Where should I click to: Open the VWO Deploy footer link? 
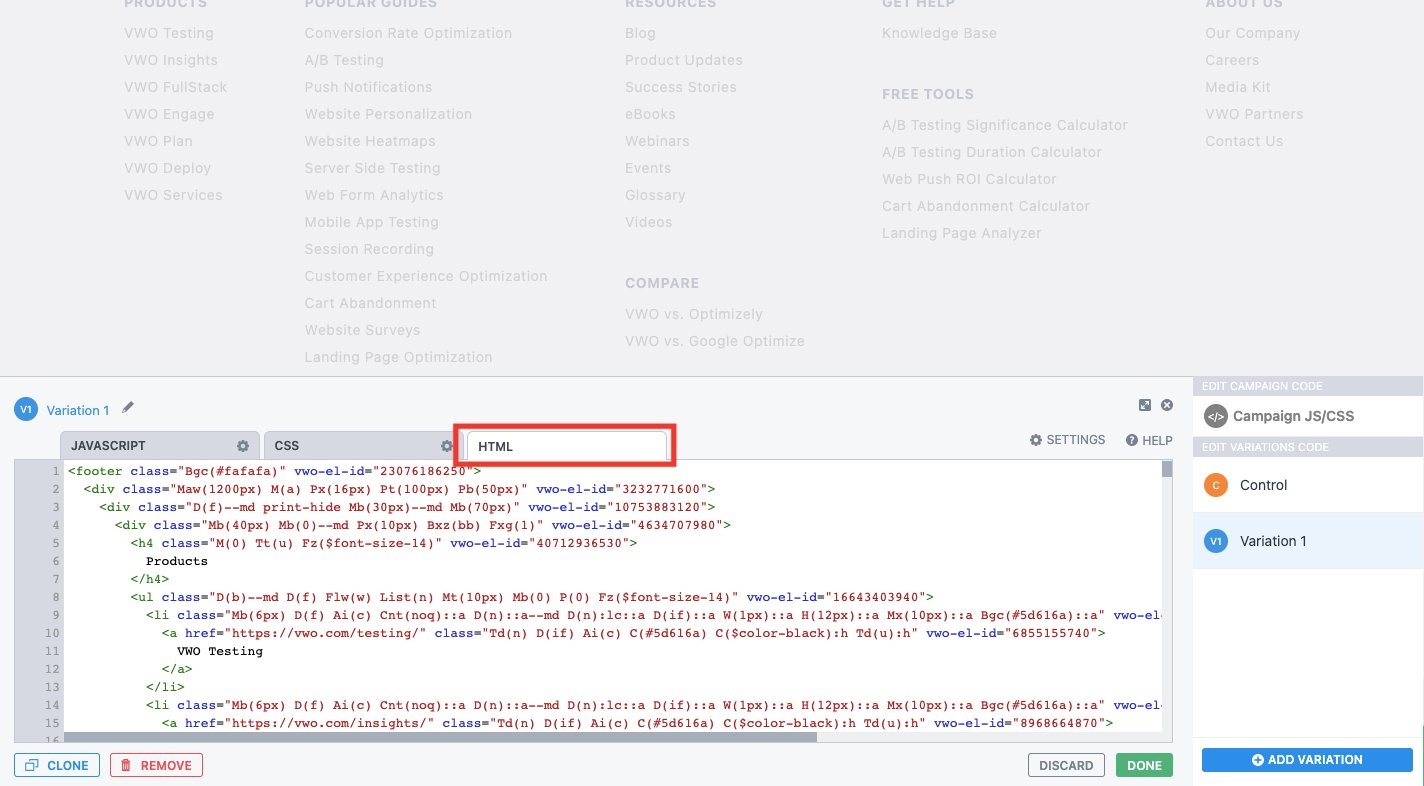167,168
